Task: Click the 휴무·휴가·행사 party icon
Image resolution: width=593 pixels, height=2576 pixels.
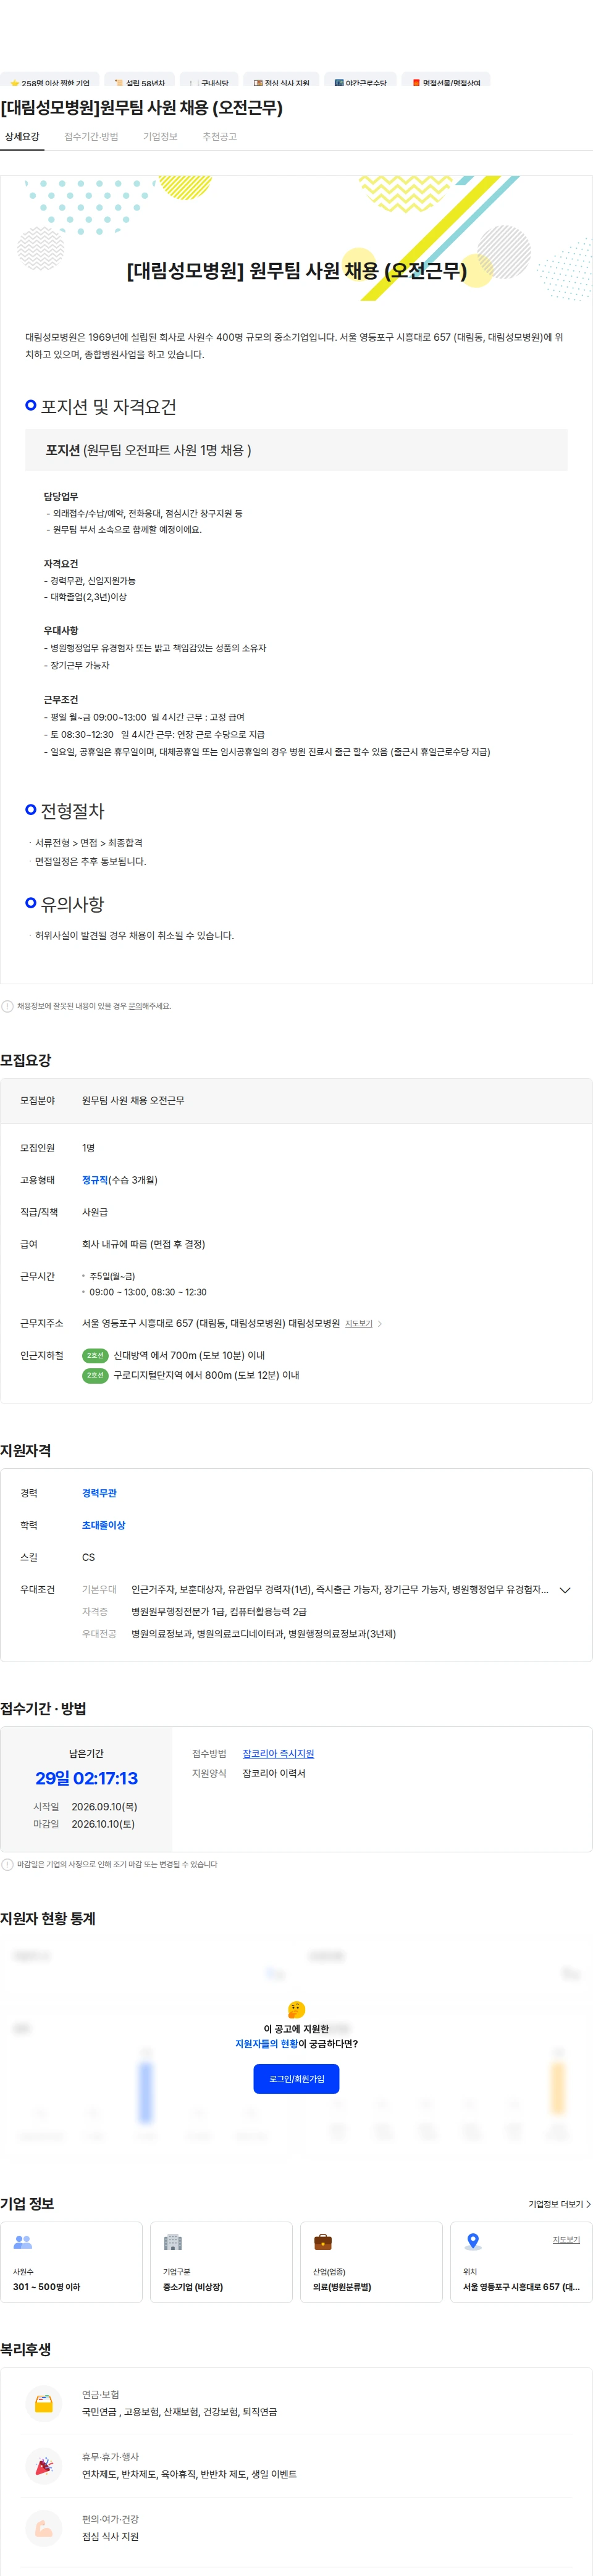Action: pyautogui.click(x=44, y=2466)
